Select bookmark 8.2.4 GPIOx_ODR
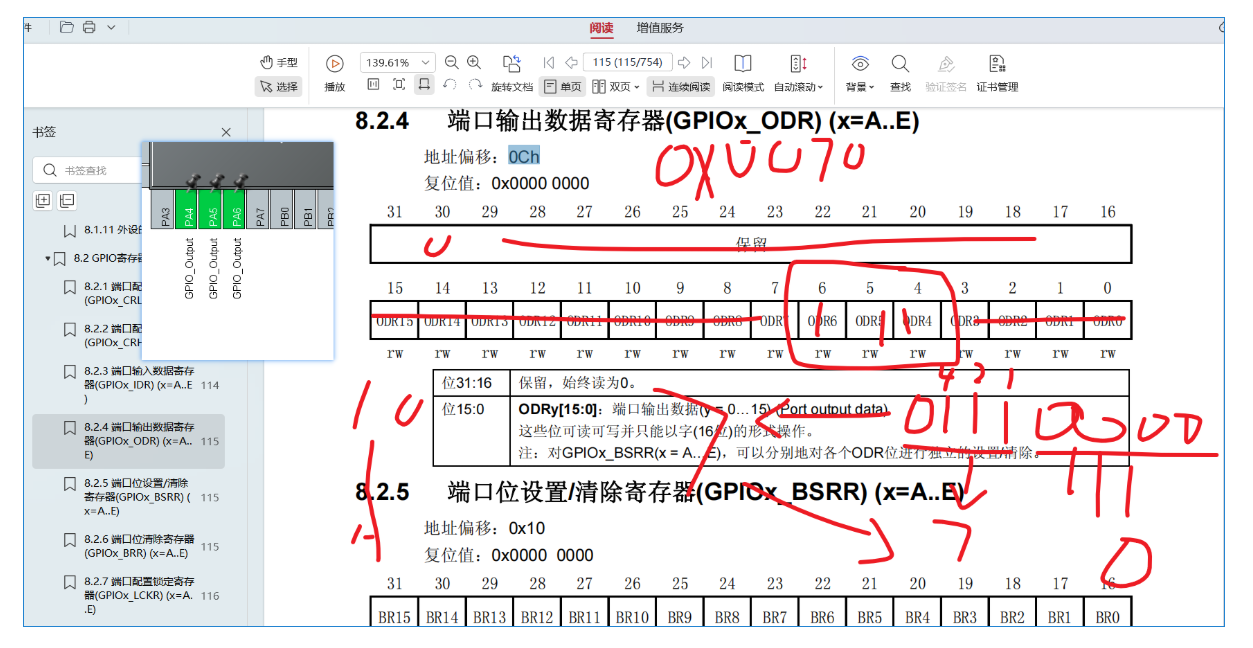 (x=128, y=441)
